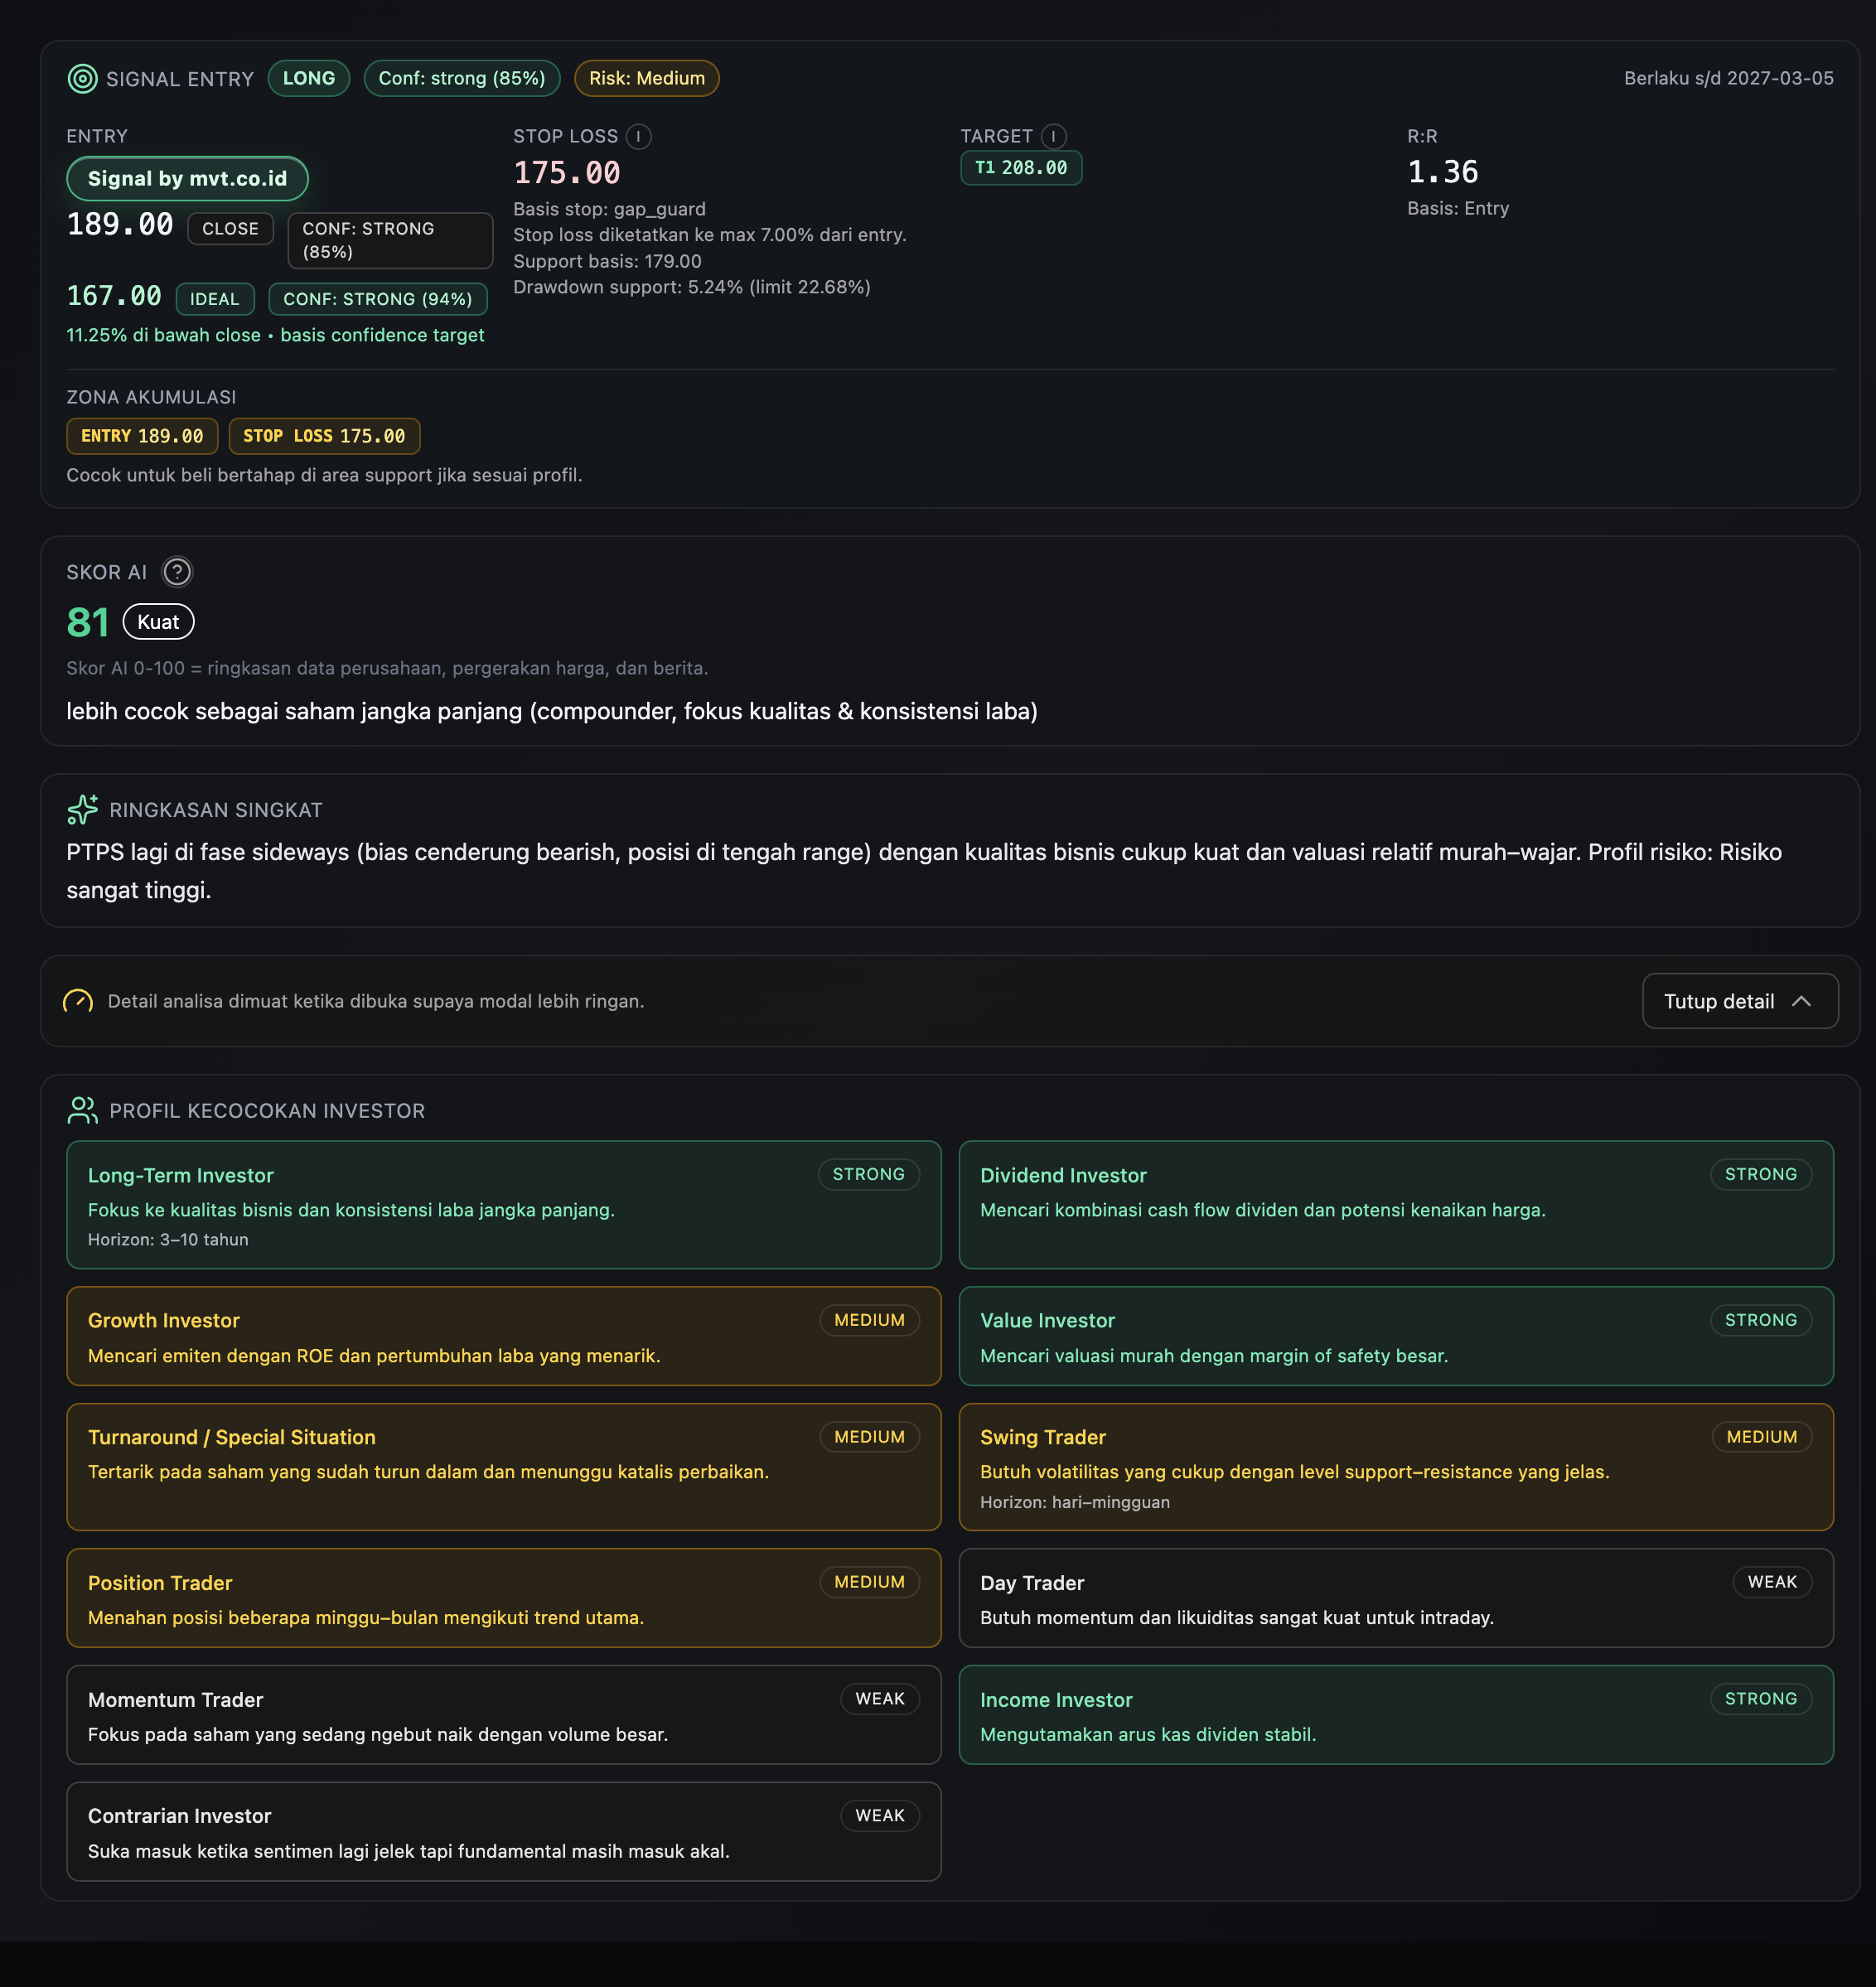The width and height of the screenshot is (1876, 1987).
Task: Open the Long-Term Investor profile card
Action: (x=503, y=1205)
